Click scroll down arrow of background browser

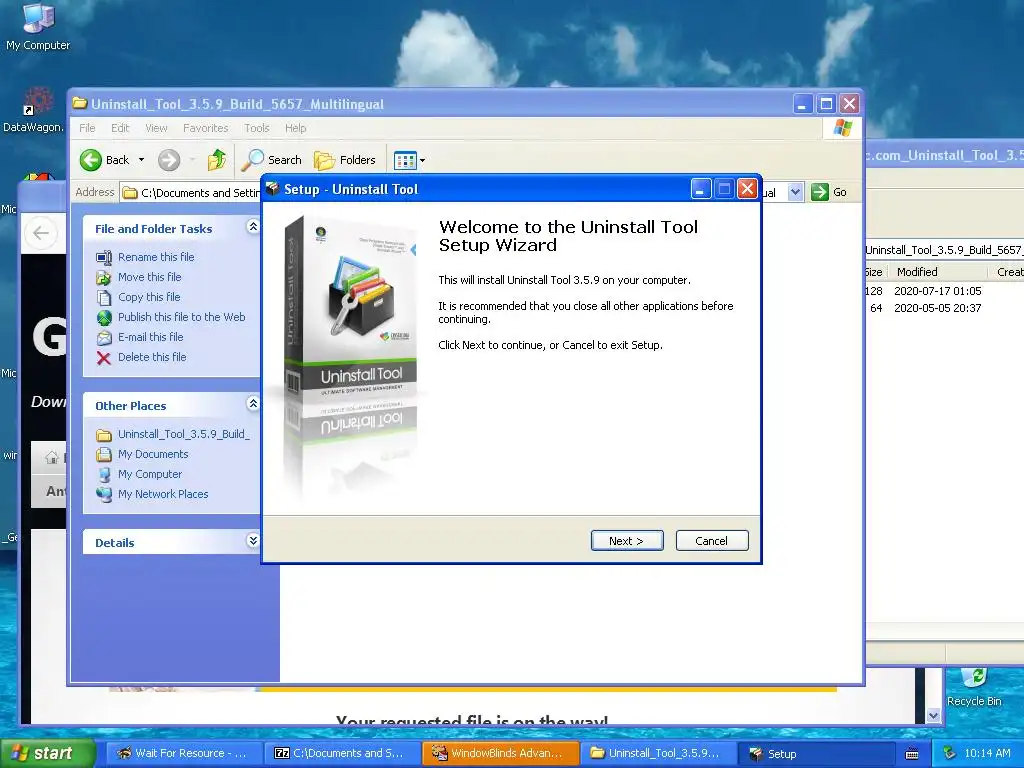[934, 715]
